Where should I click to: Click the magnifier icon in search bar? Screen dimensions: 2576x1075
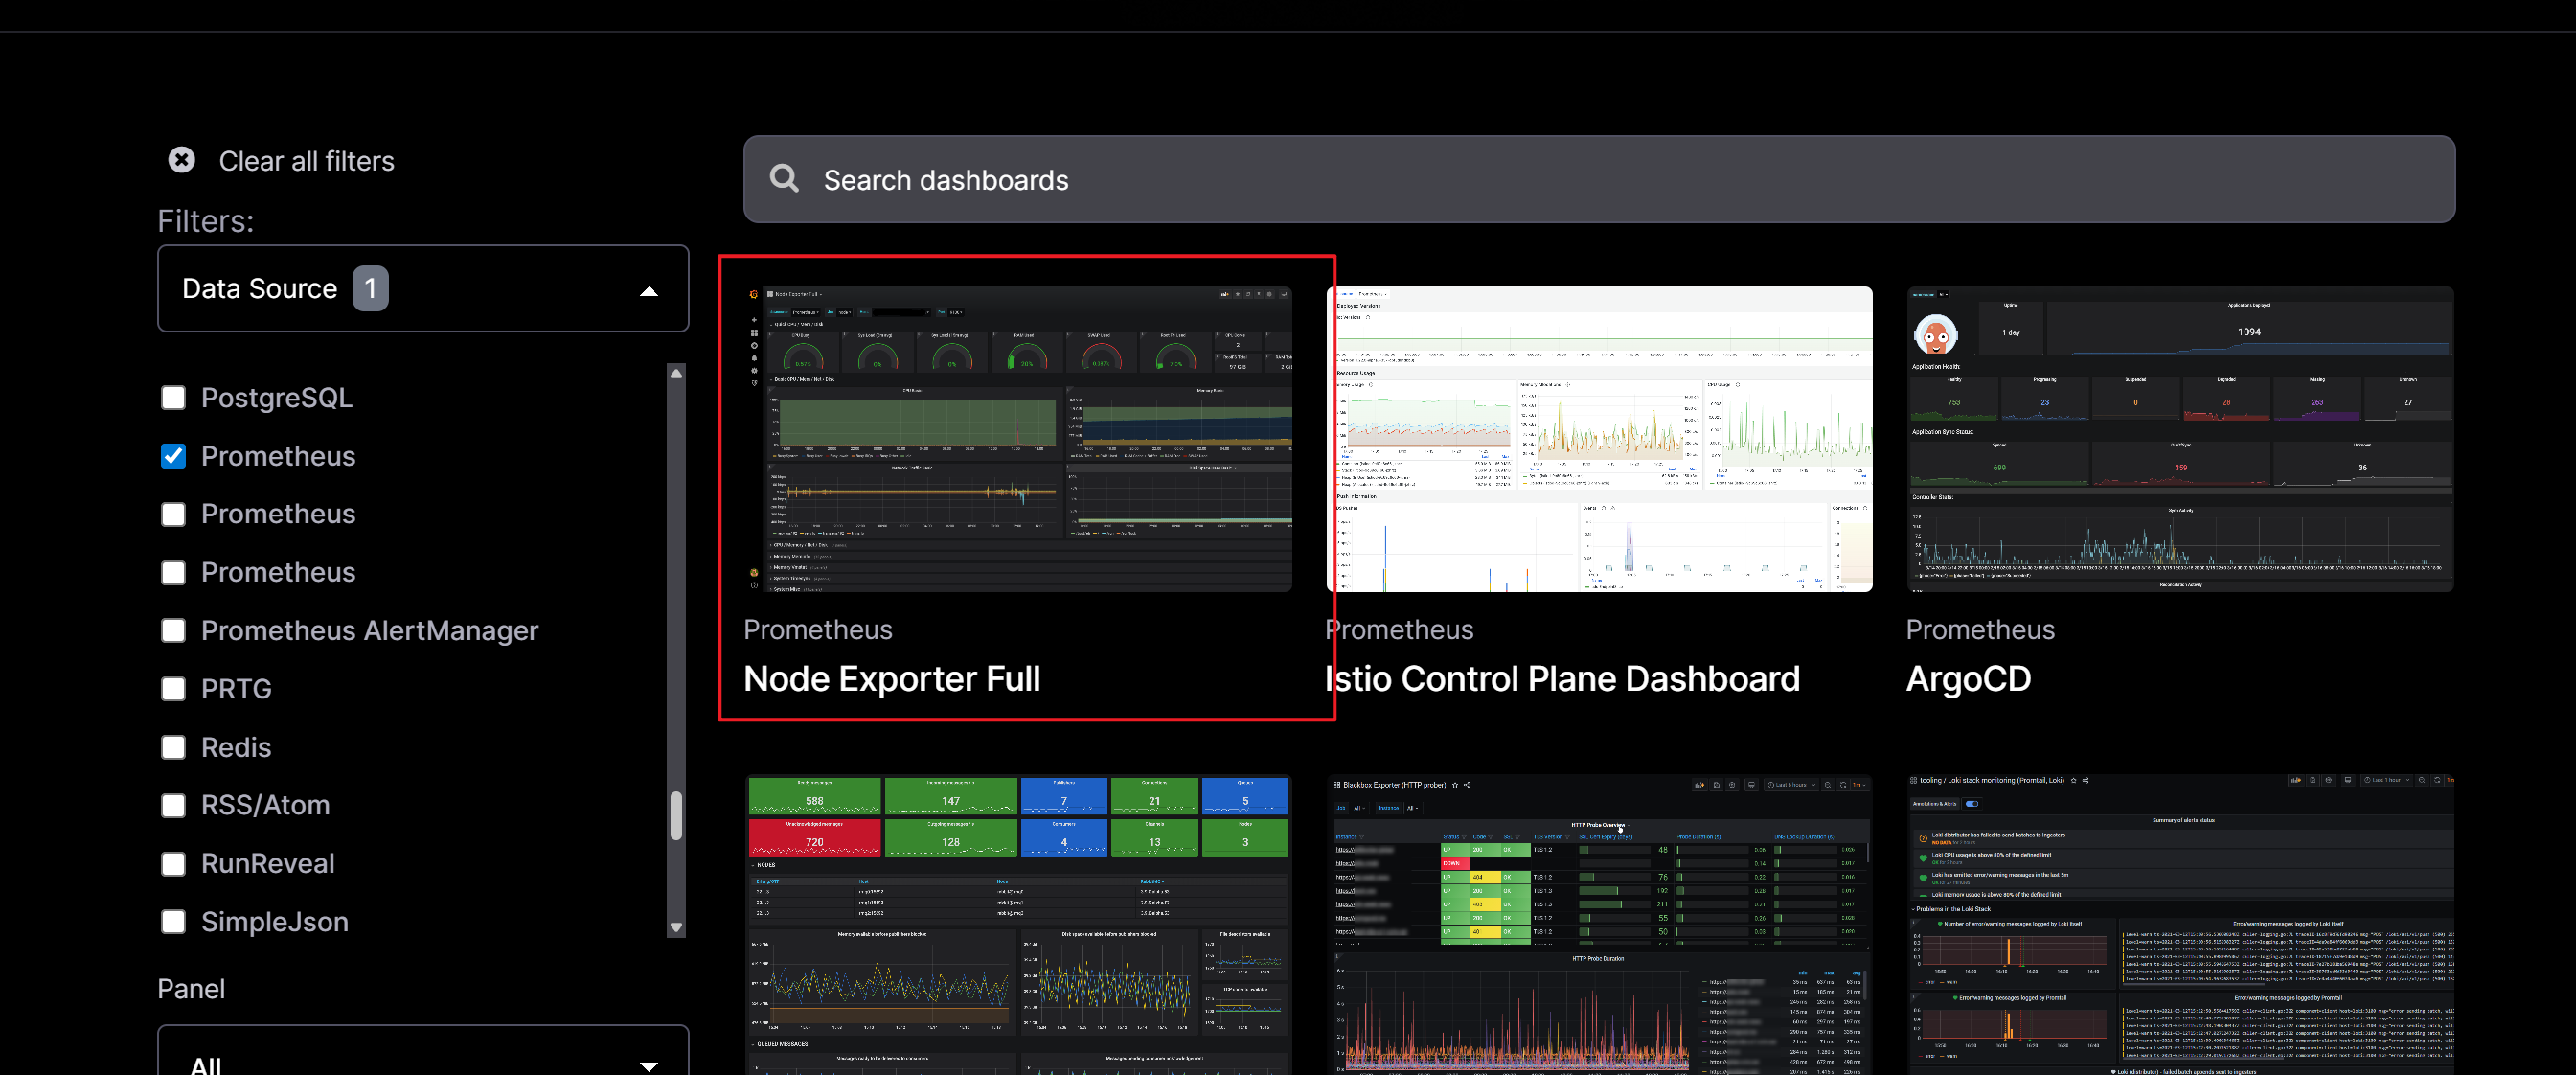(784, 179)
